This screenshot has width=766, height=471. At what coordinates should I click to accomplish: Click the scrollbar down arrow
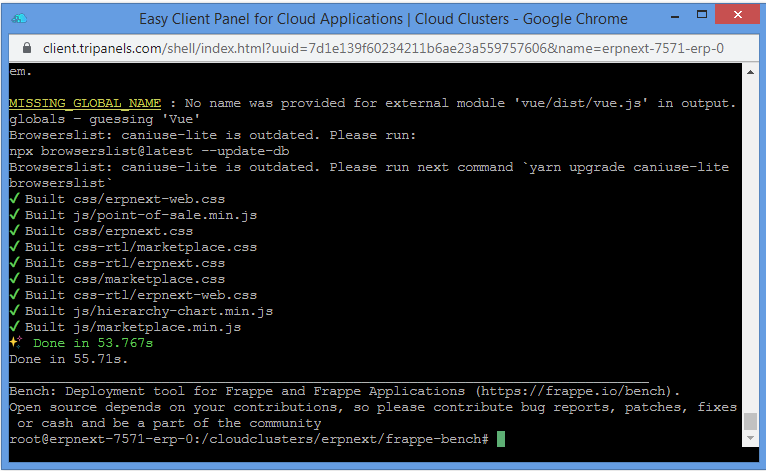click(750, 438)
